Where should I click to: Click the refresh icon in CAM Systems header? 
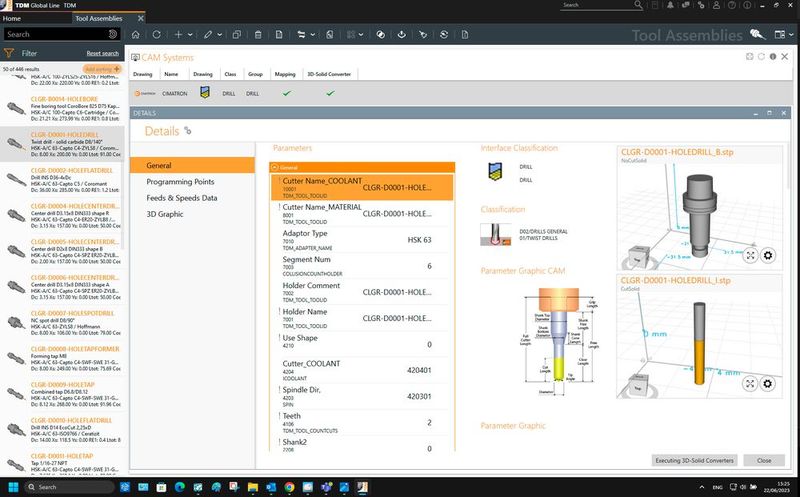(761, 57)
